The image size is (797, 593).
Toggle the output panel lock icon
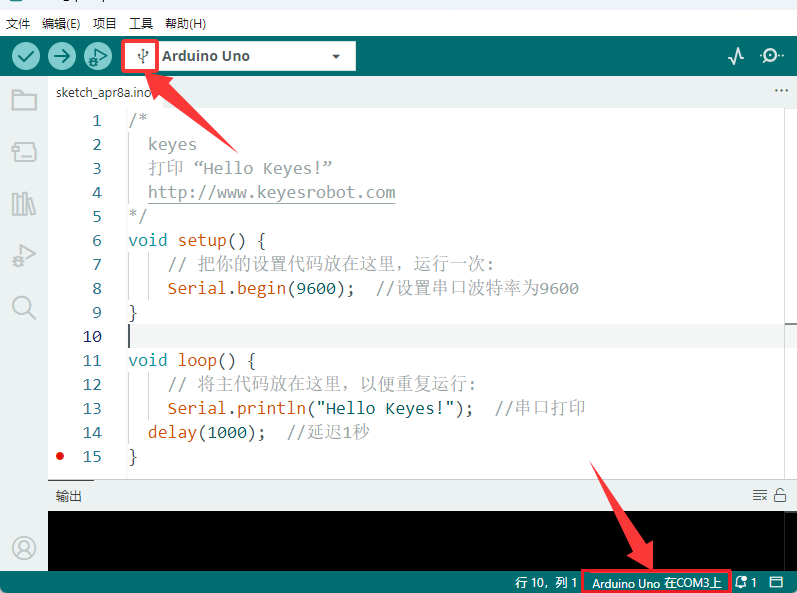tap(780, 495)
